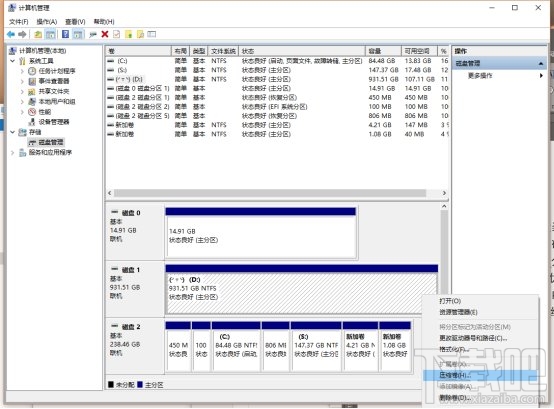Click the properties checkmark toolbar icon
Viewport: 554px width, 409px height.
(x=117, y=34)
